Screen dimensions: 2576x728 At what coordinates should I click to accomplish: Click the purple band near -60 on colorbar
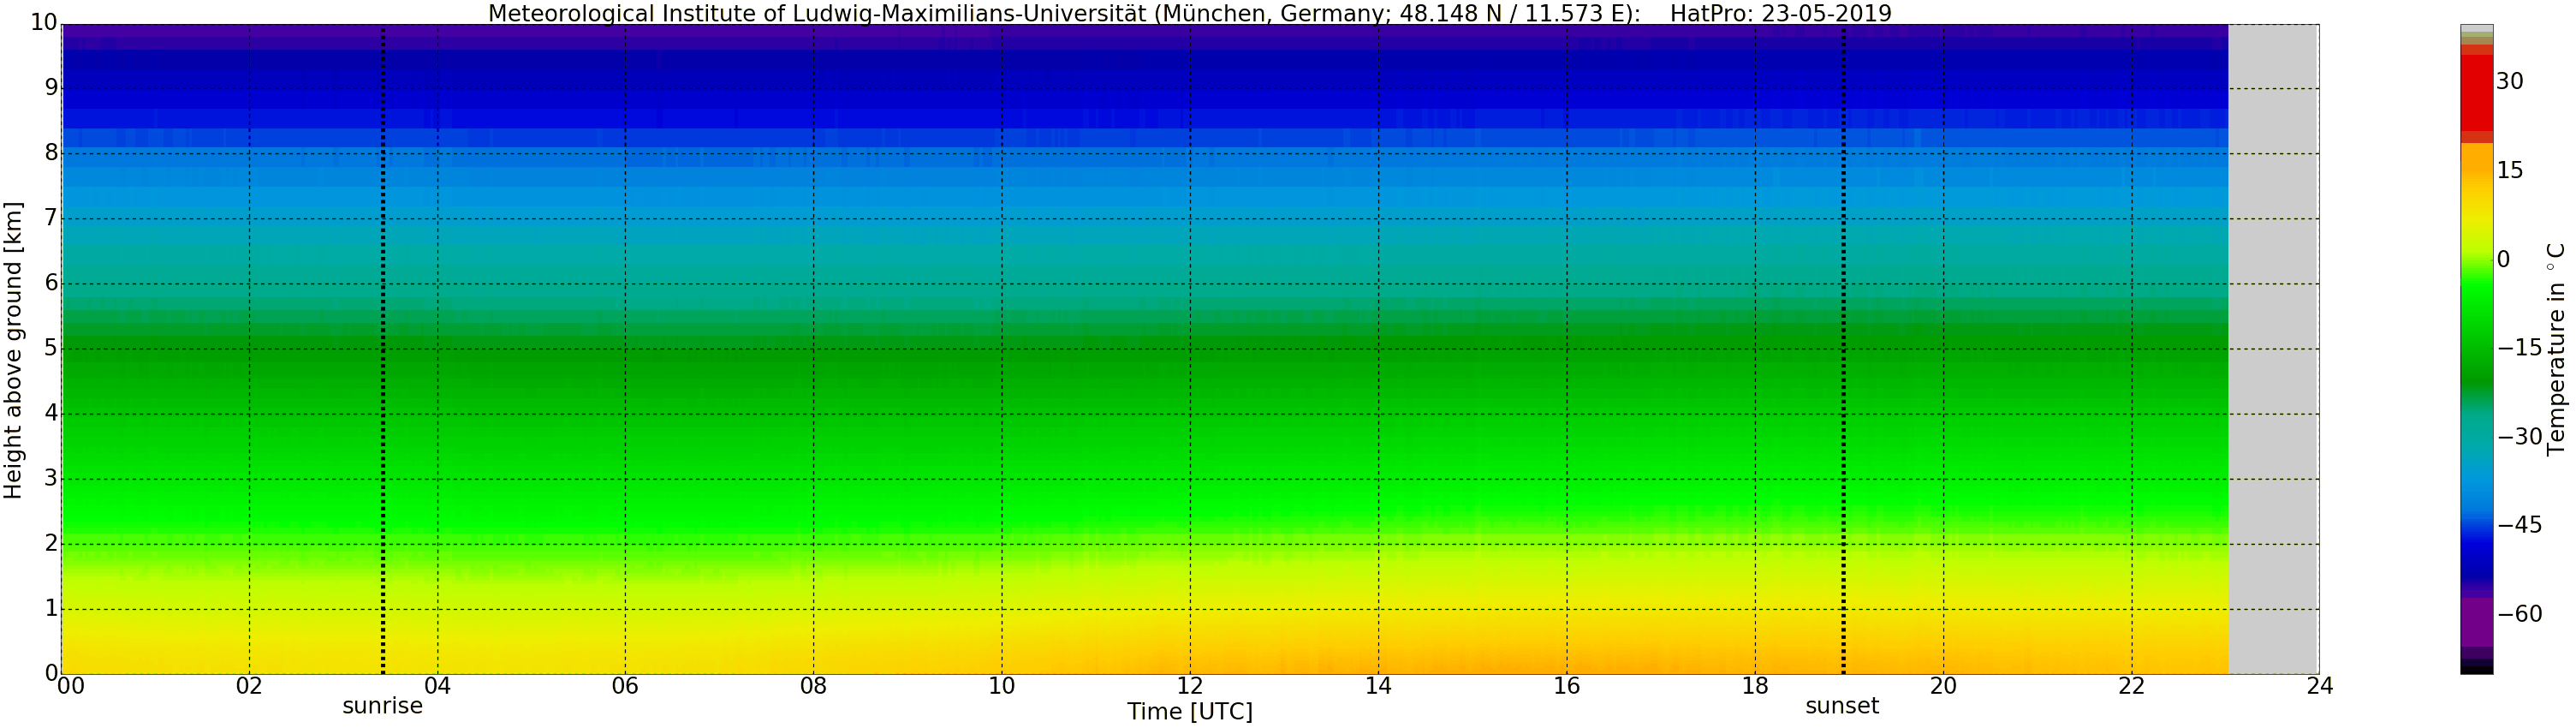[x=2476, y=622]
